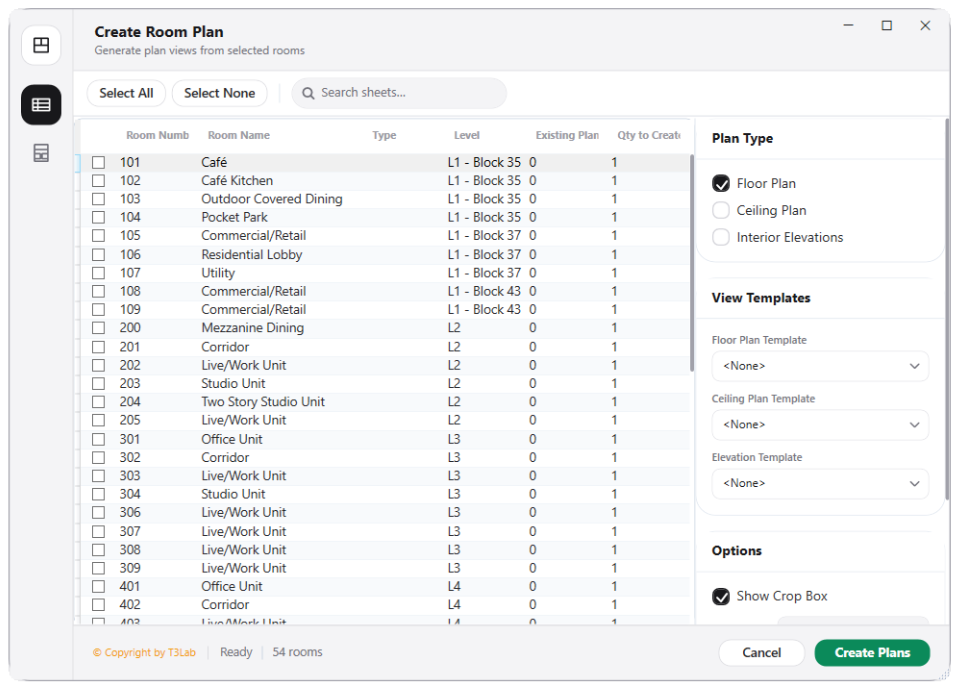The height and width of the screenshot is (690, 959).
Task: Click the search magnifier icon
Action: [x=308, y=93]
